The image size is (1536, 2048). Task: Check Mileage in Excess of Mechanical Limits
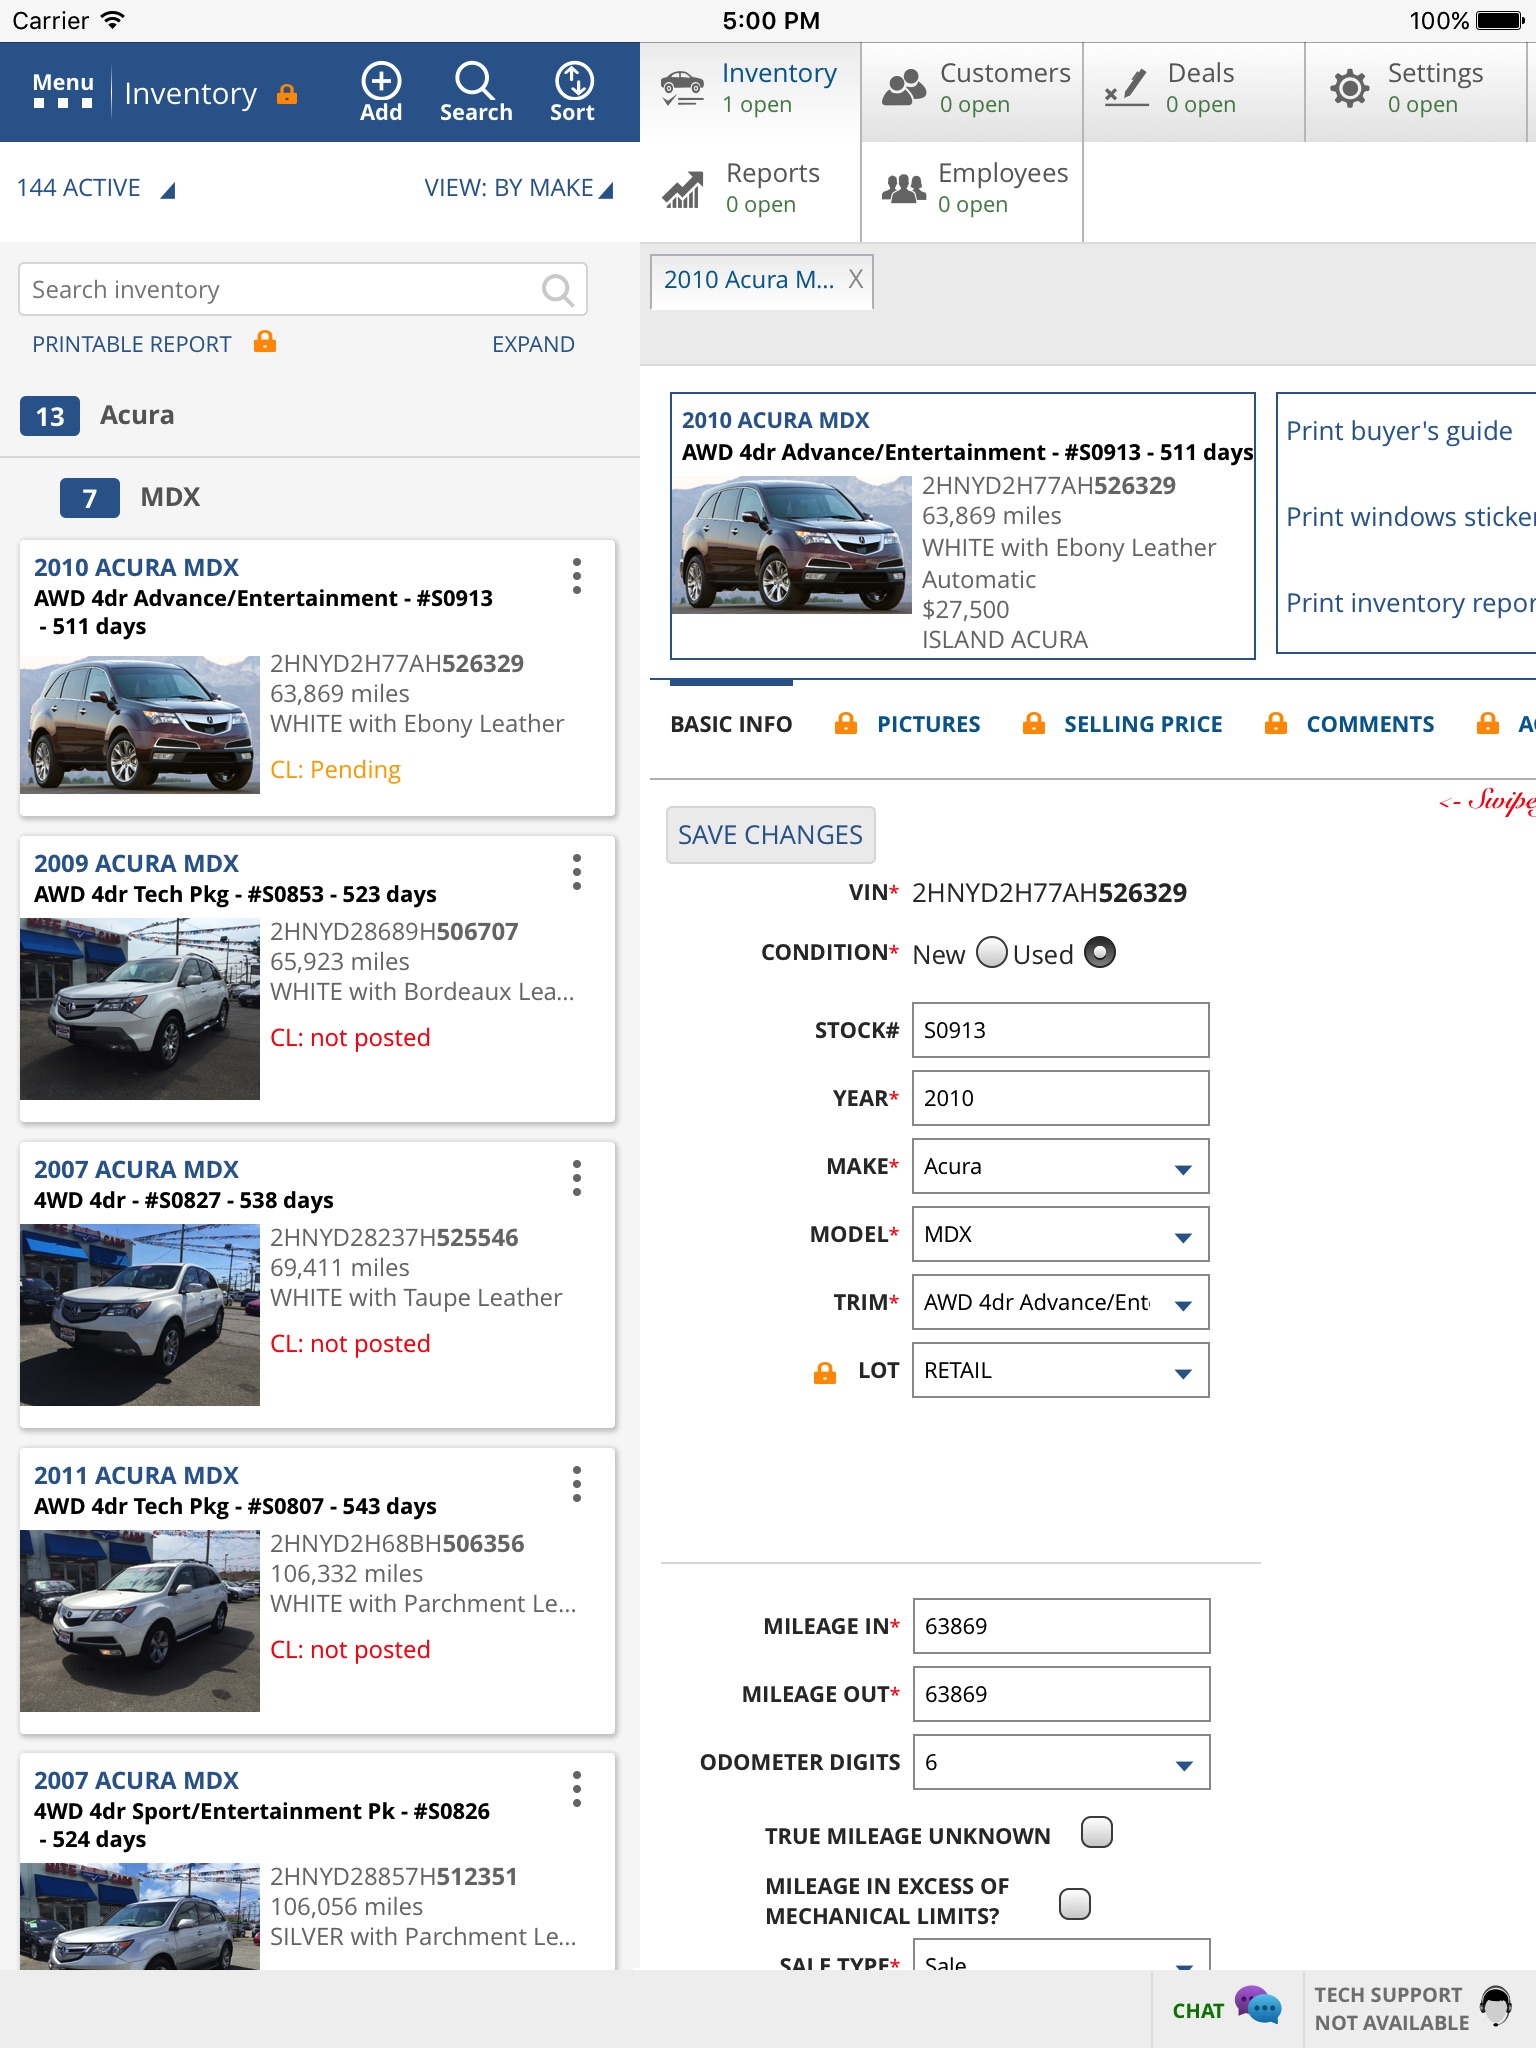[x=1075, y=1903]
